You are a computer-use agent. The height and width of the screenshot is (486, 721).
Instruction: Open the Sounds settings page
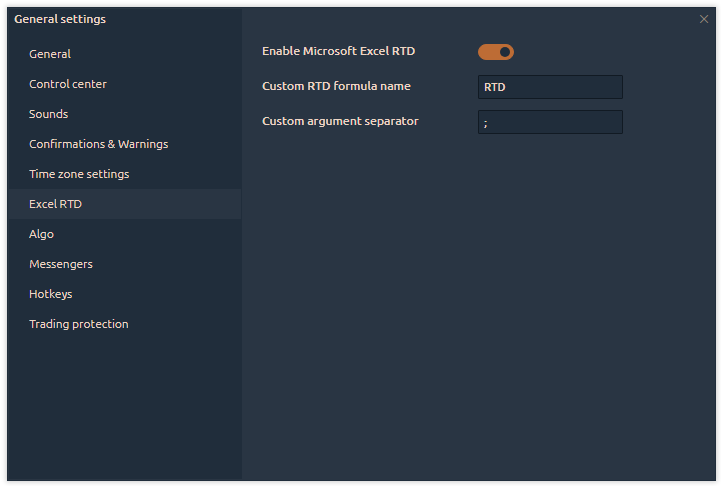coord(48,114)
